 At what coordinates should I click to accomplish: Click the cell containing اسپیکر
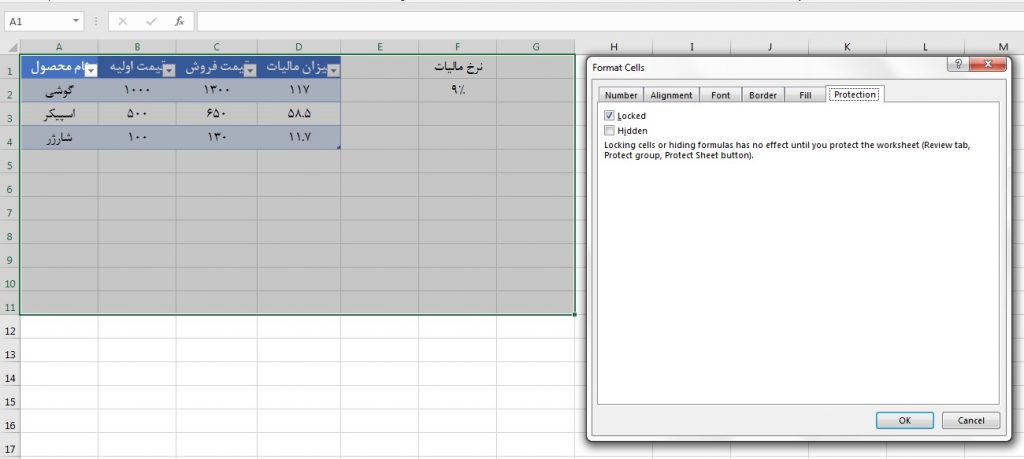click(59, 114)
